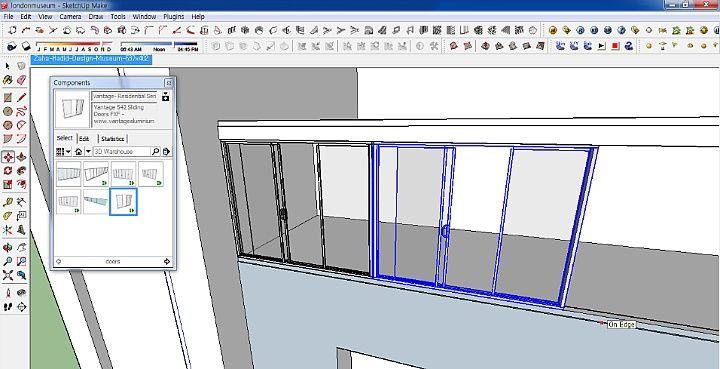This screenshot has width=720, height=369.
Task: Activate the Tape Measure tool
Action: click(7, 202)
